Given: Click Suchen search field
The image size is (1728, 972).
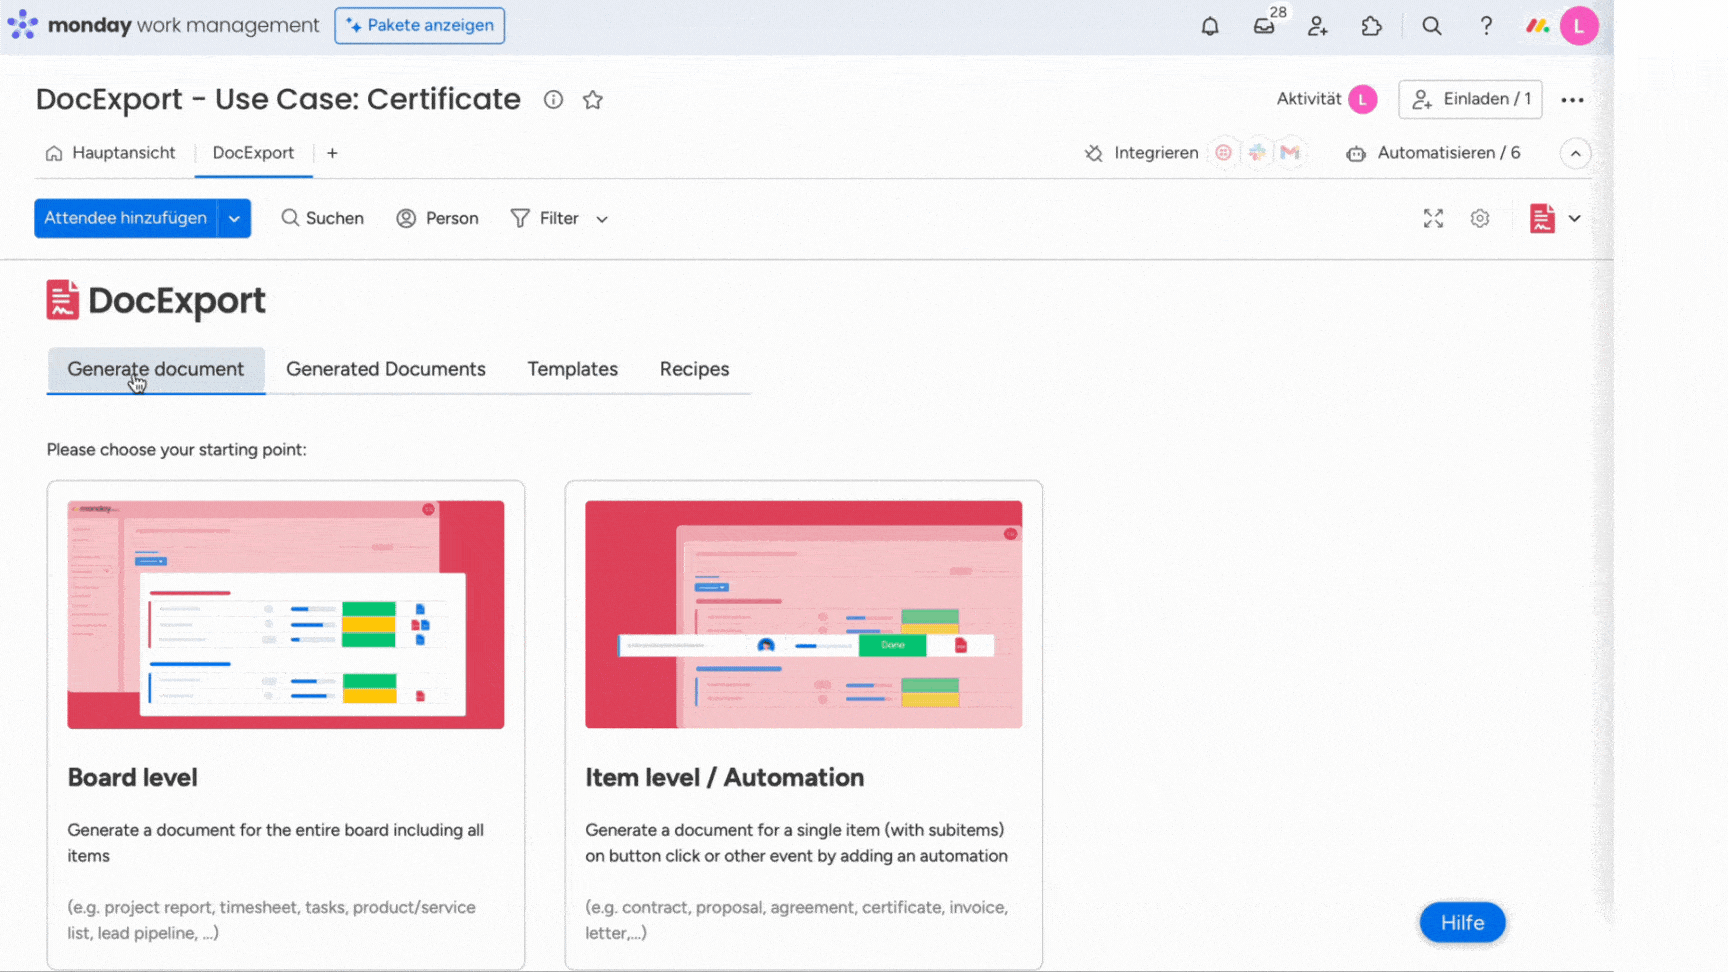Looking at the screenshot, I should [322, 218].
